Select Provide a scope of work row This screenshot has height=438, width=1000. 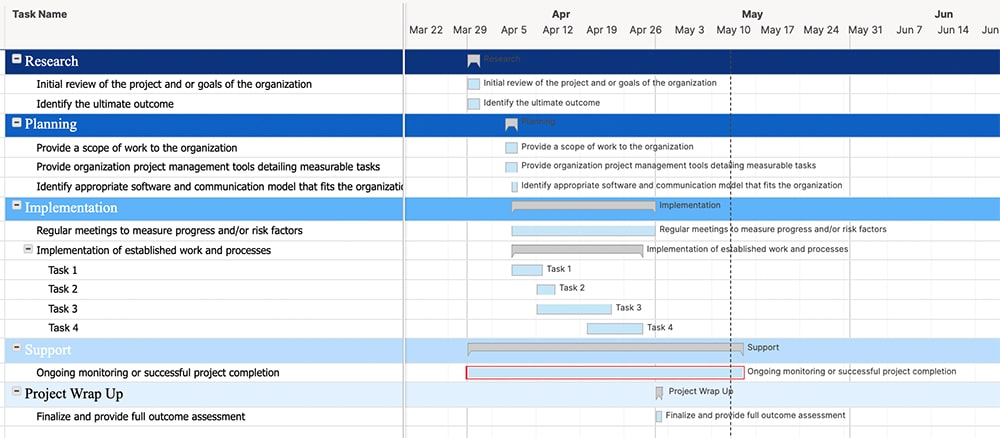point(137,148)
